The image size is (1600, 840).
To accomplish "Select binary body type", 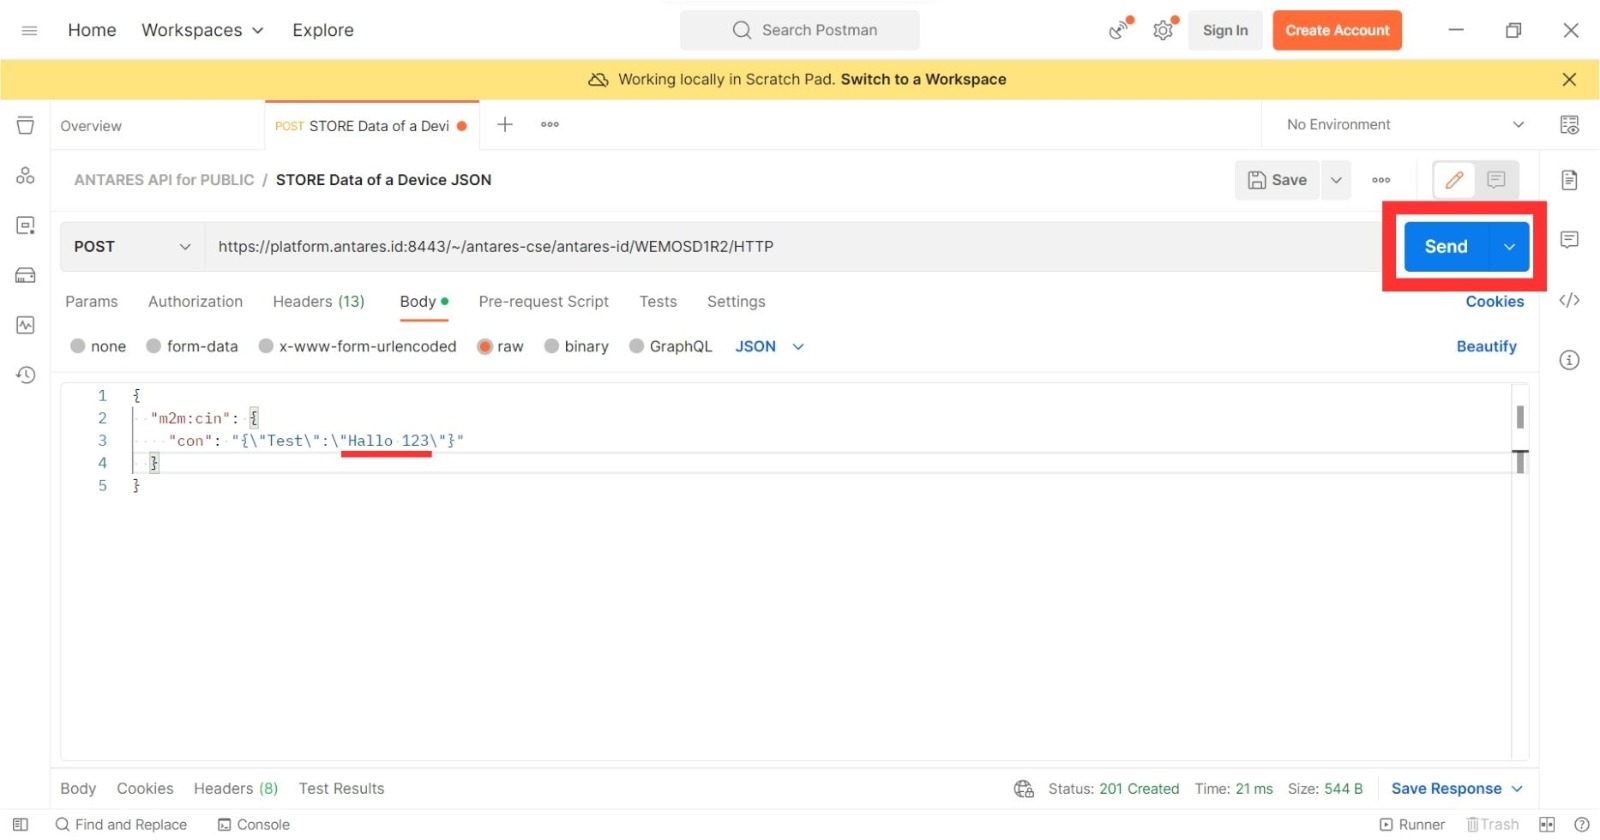I will [x=576, y=346].
